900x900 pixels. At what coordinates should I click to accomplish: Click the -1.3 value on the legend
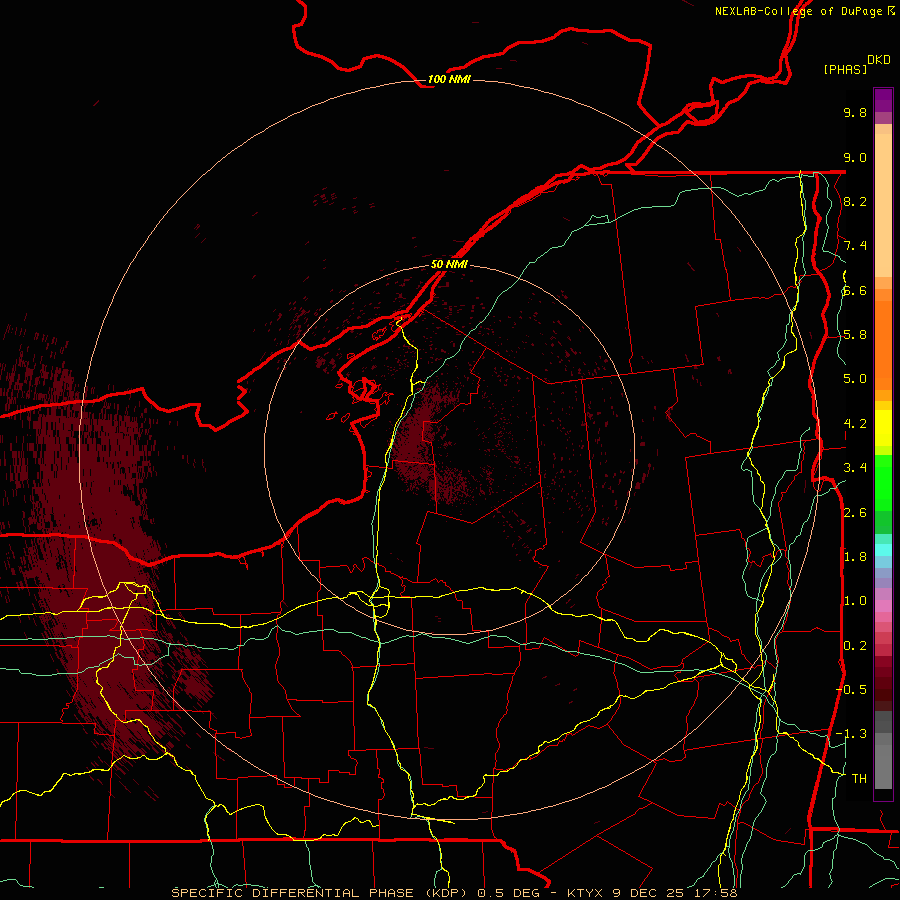pos(851,734)
